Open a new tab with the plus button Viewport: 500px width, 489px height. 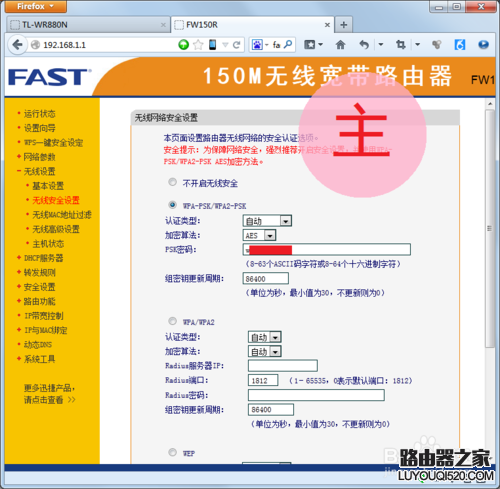(344, 25)
